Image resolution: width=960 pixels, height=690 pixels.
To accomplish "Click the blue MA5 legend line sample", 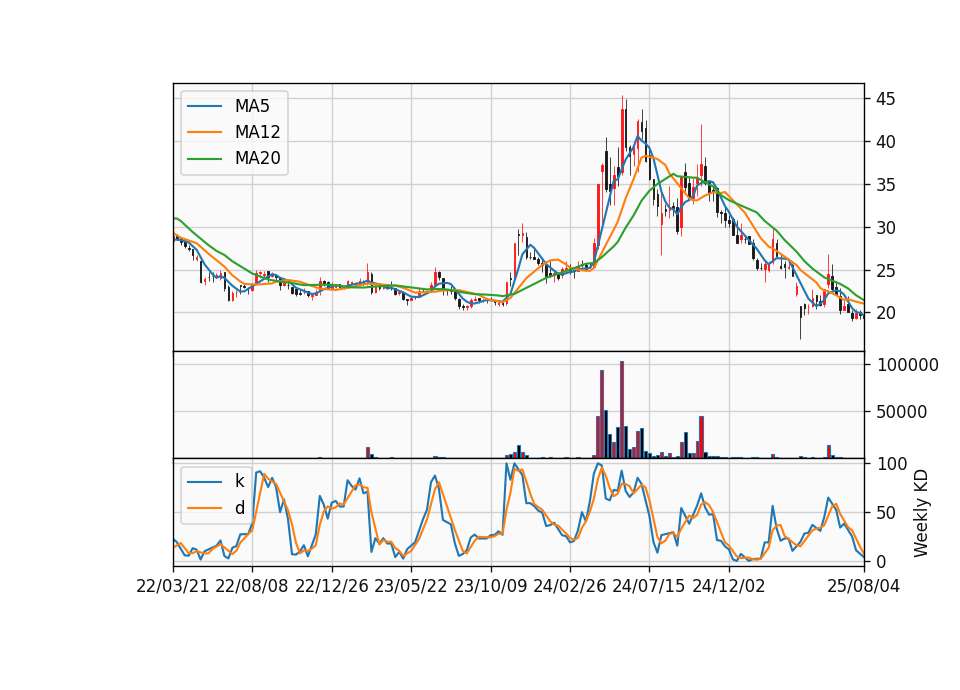I will click(x=204, y=106).
